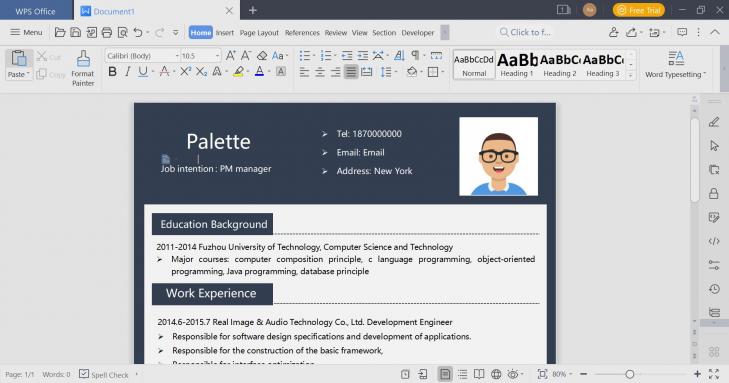Screen dimensions: 729x383
Task: Expand the bullet list options
Action: click(314, 56)
